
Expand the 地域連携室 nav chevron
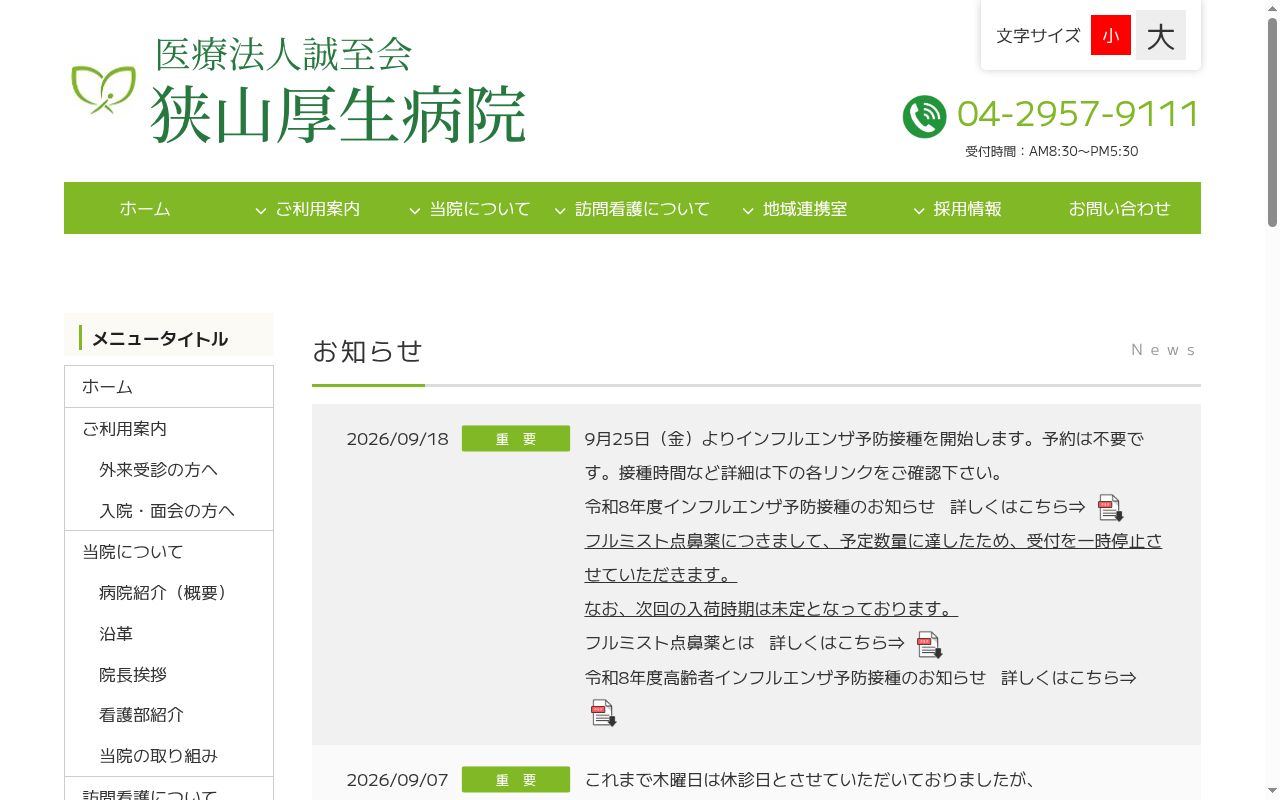(x=748, y=210)
